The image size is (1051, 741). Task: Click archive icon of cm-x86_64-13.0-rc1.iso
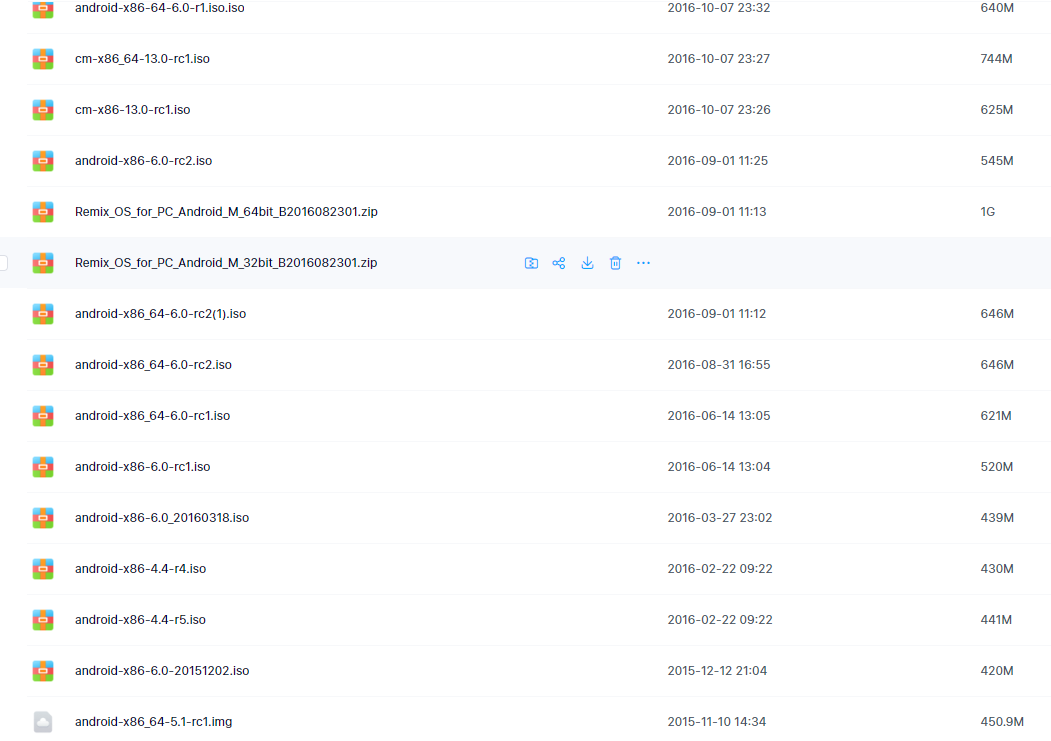(43, 59)
